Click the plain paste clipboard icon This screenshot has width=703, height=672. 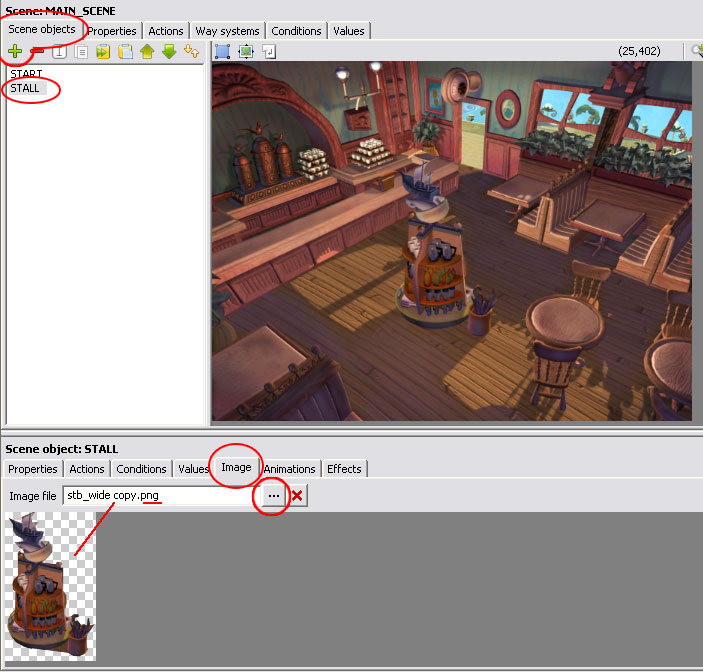point(125,52)
